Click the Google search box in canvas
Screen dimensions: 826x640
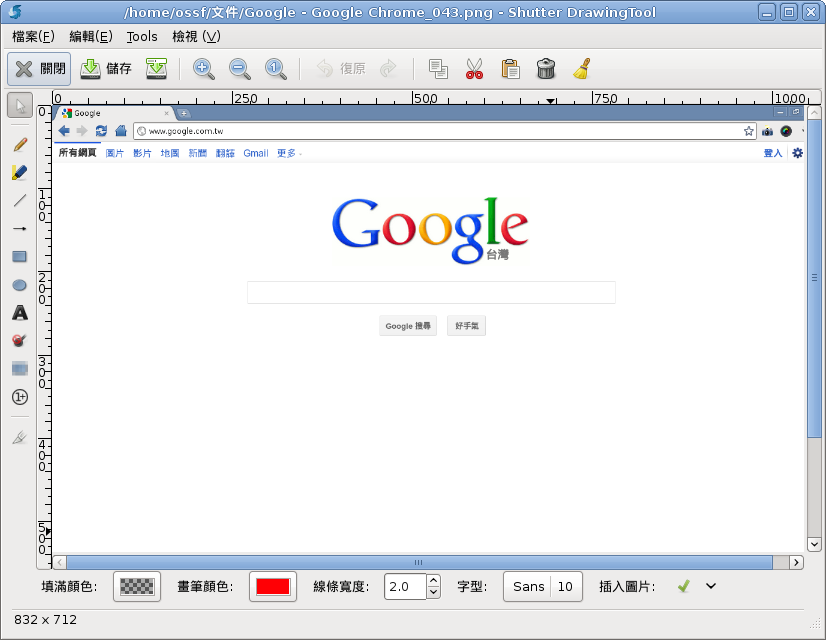tap(431, 292)
